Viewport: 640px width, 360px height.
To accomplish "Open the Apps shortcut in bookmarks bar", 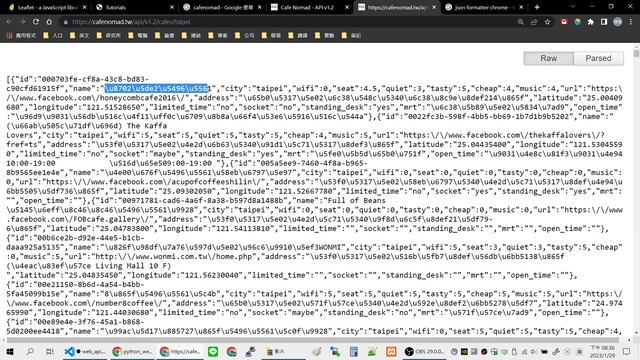I will click(x=21, y=36).
